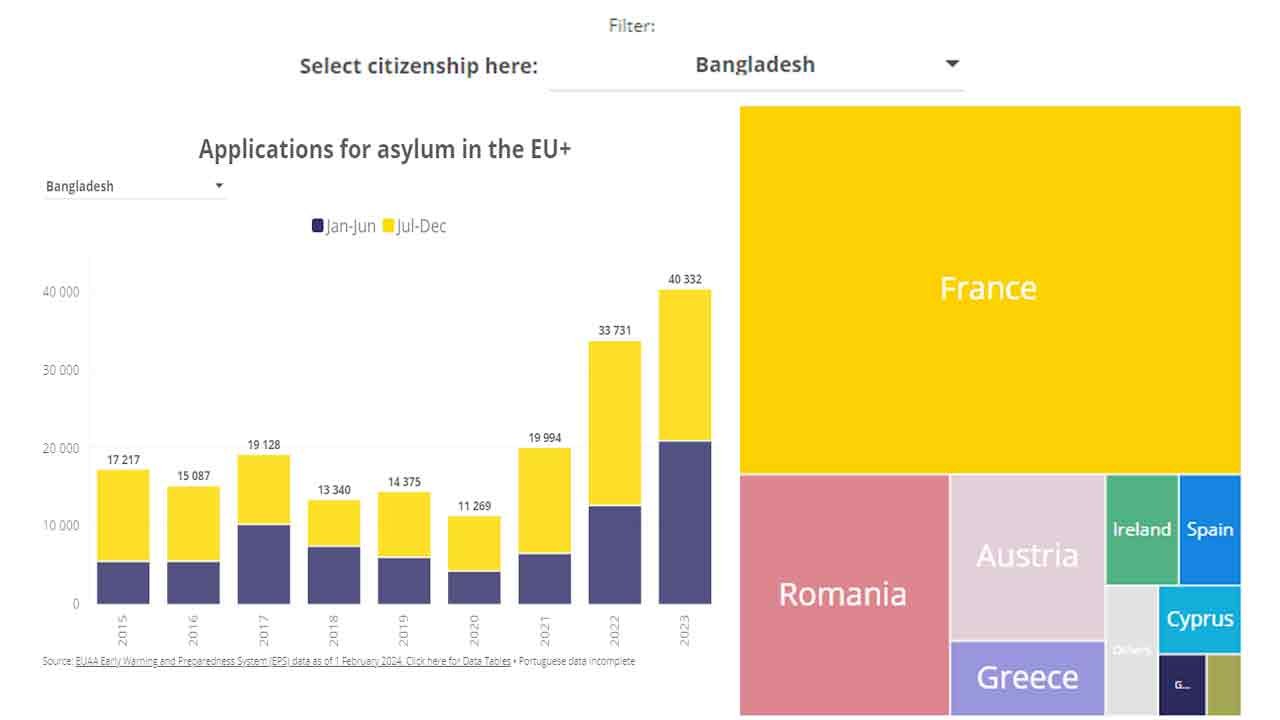Select the Romania treemap tile
The height and width of the screenshot is (720, 1280).
click(x=844, y=595)
